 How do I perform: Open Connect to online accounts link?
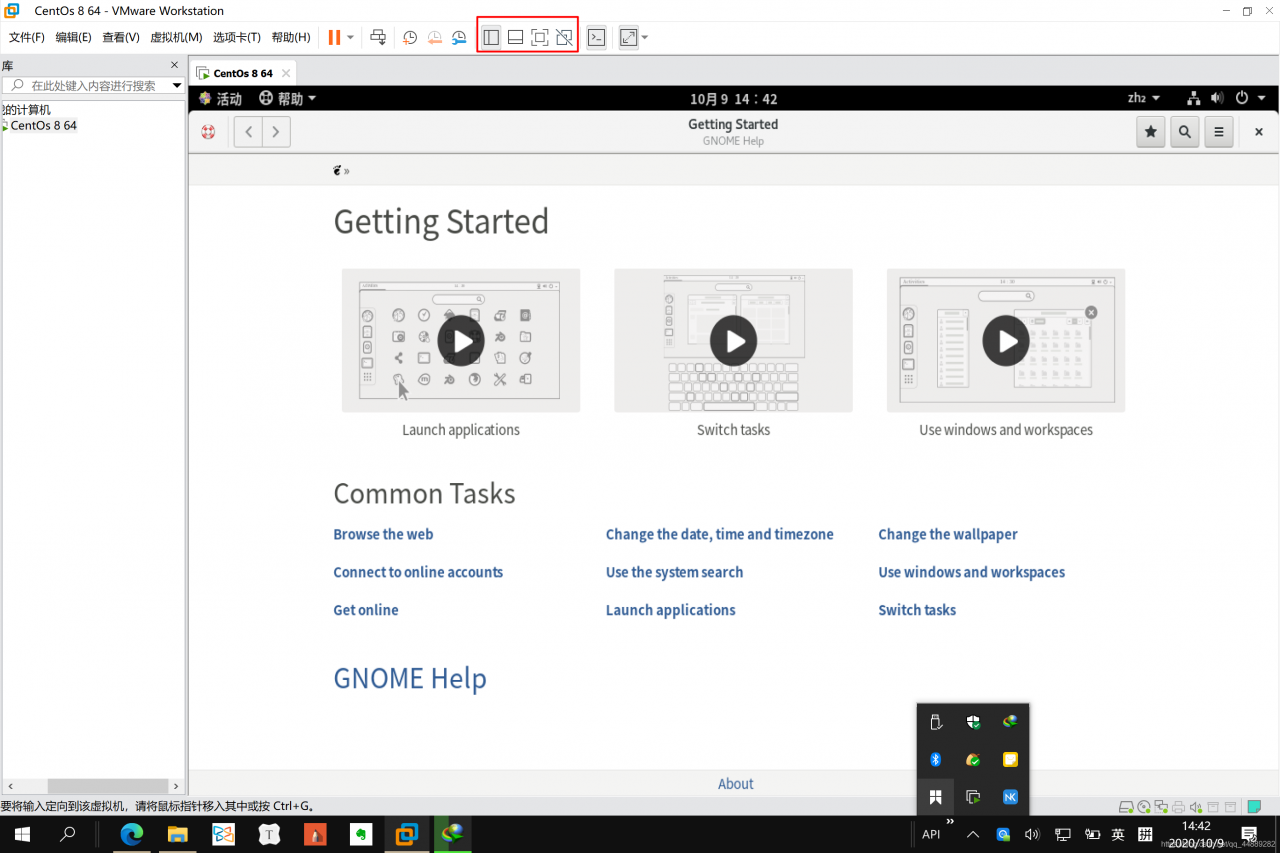[418, 572]
